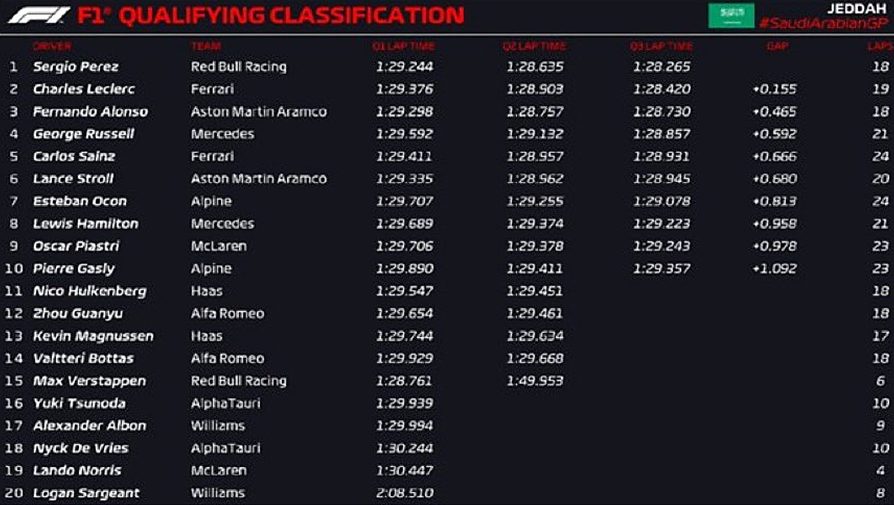This screenshot has height=505, width=894.
Task: Select the Q3 LAP TIME column header
Action: (661, 46)
